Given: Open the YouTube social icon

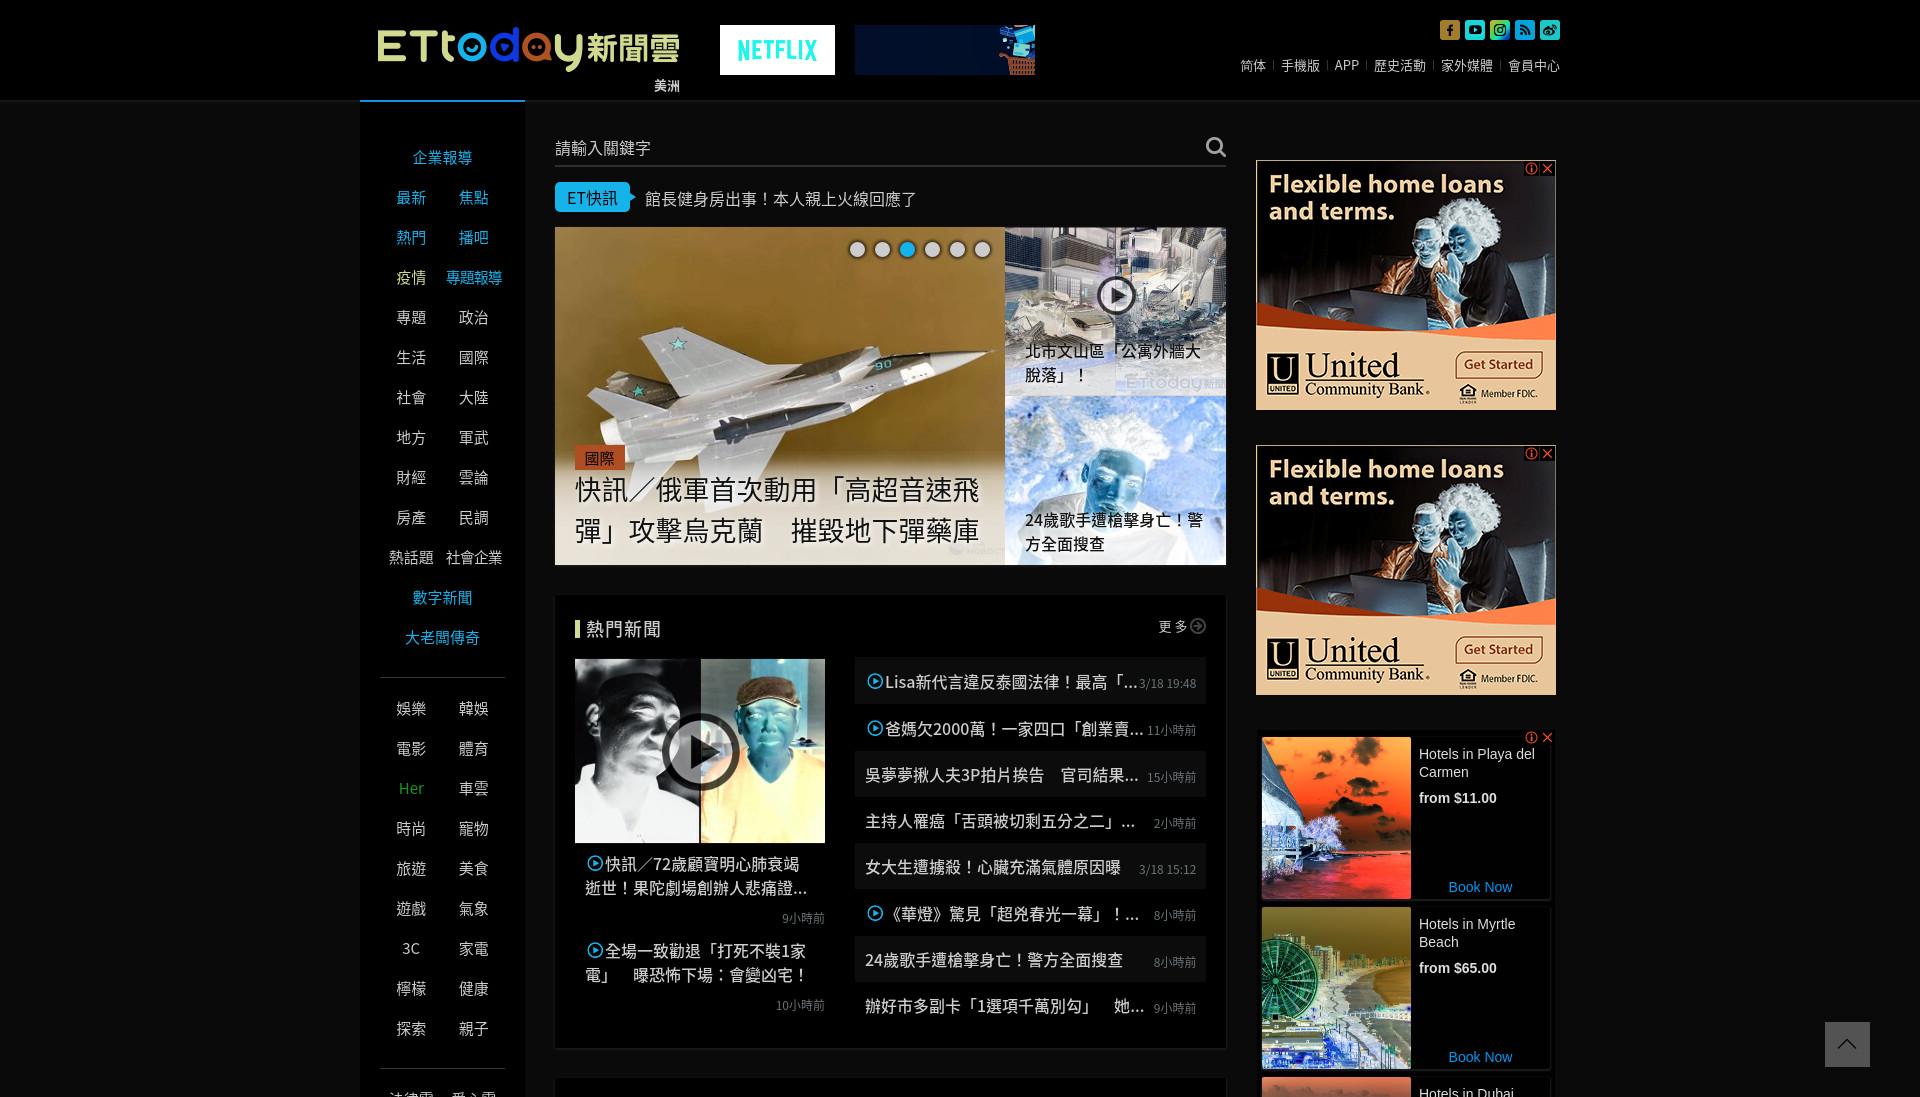Looking at the screenshot, I should coord(1475,30).
